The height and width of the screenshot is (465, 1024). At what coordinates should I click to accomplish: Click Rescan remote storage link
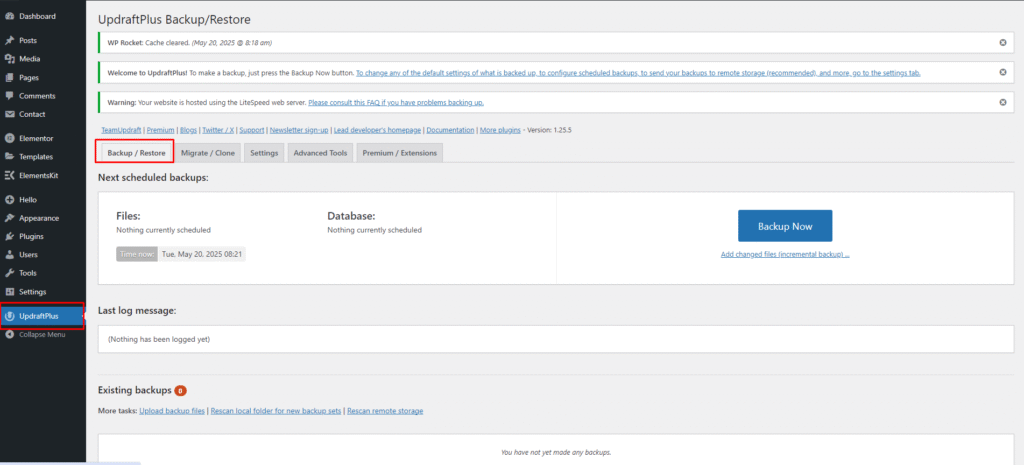coord(385,411)
